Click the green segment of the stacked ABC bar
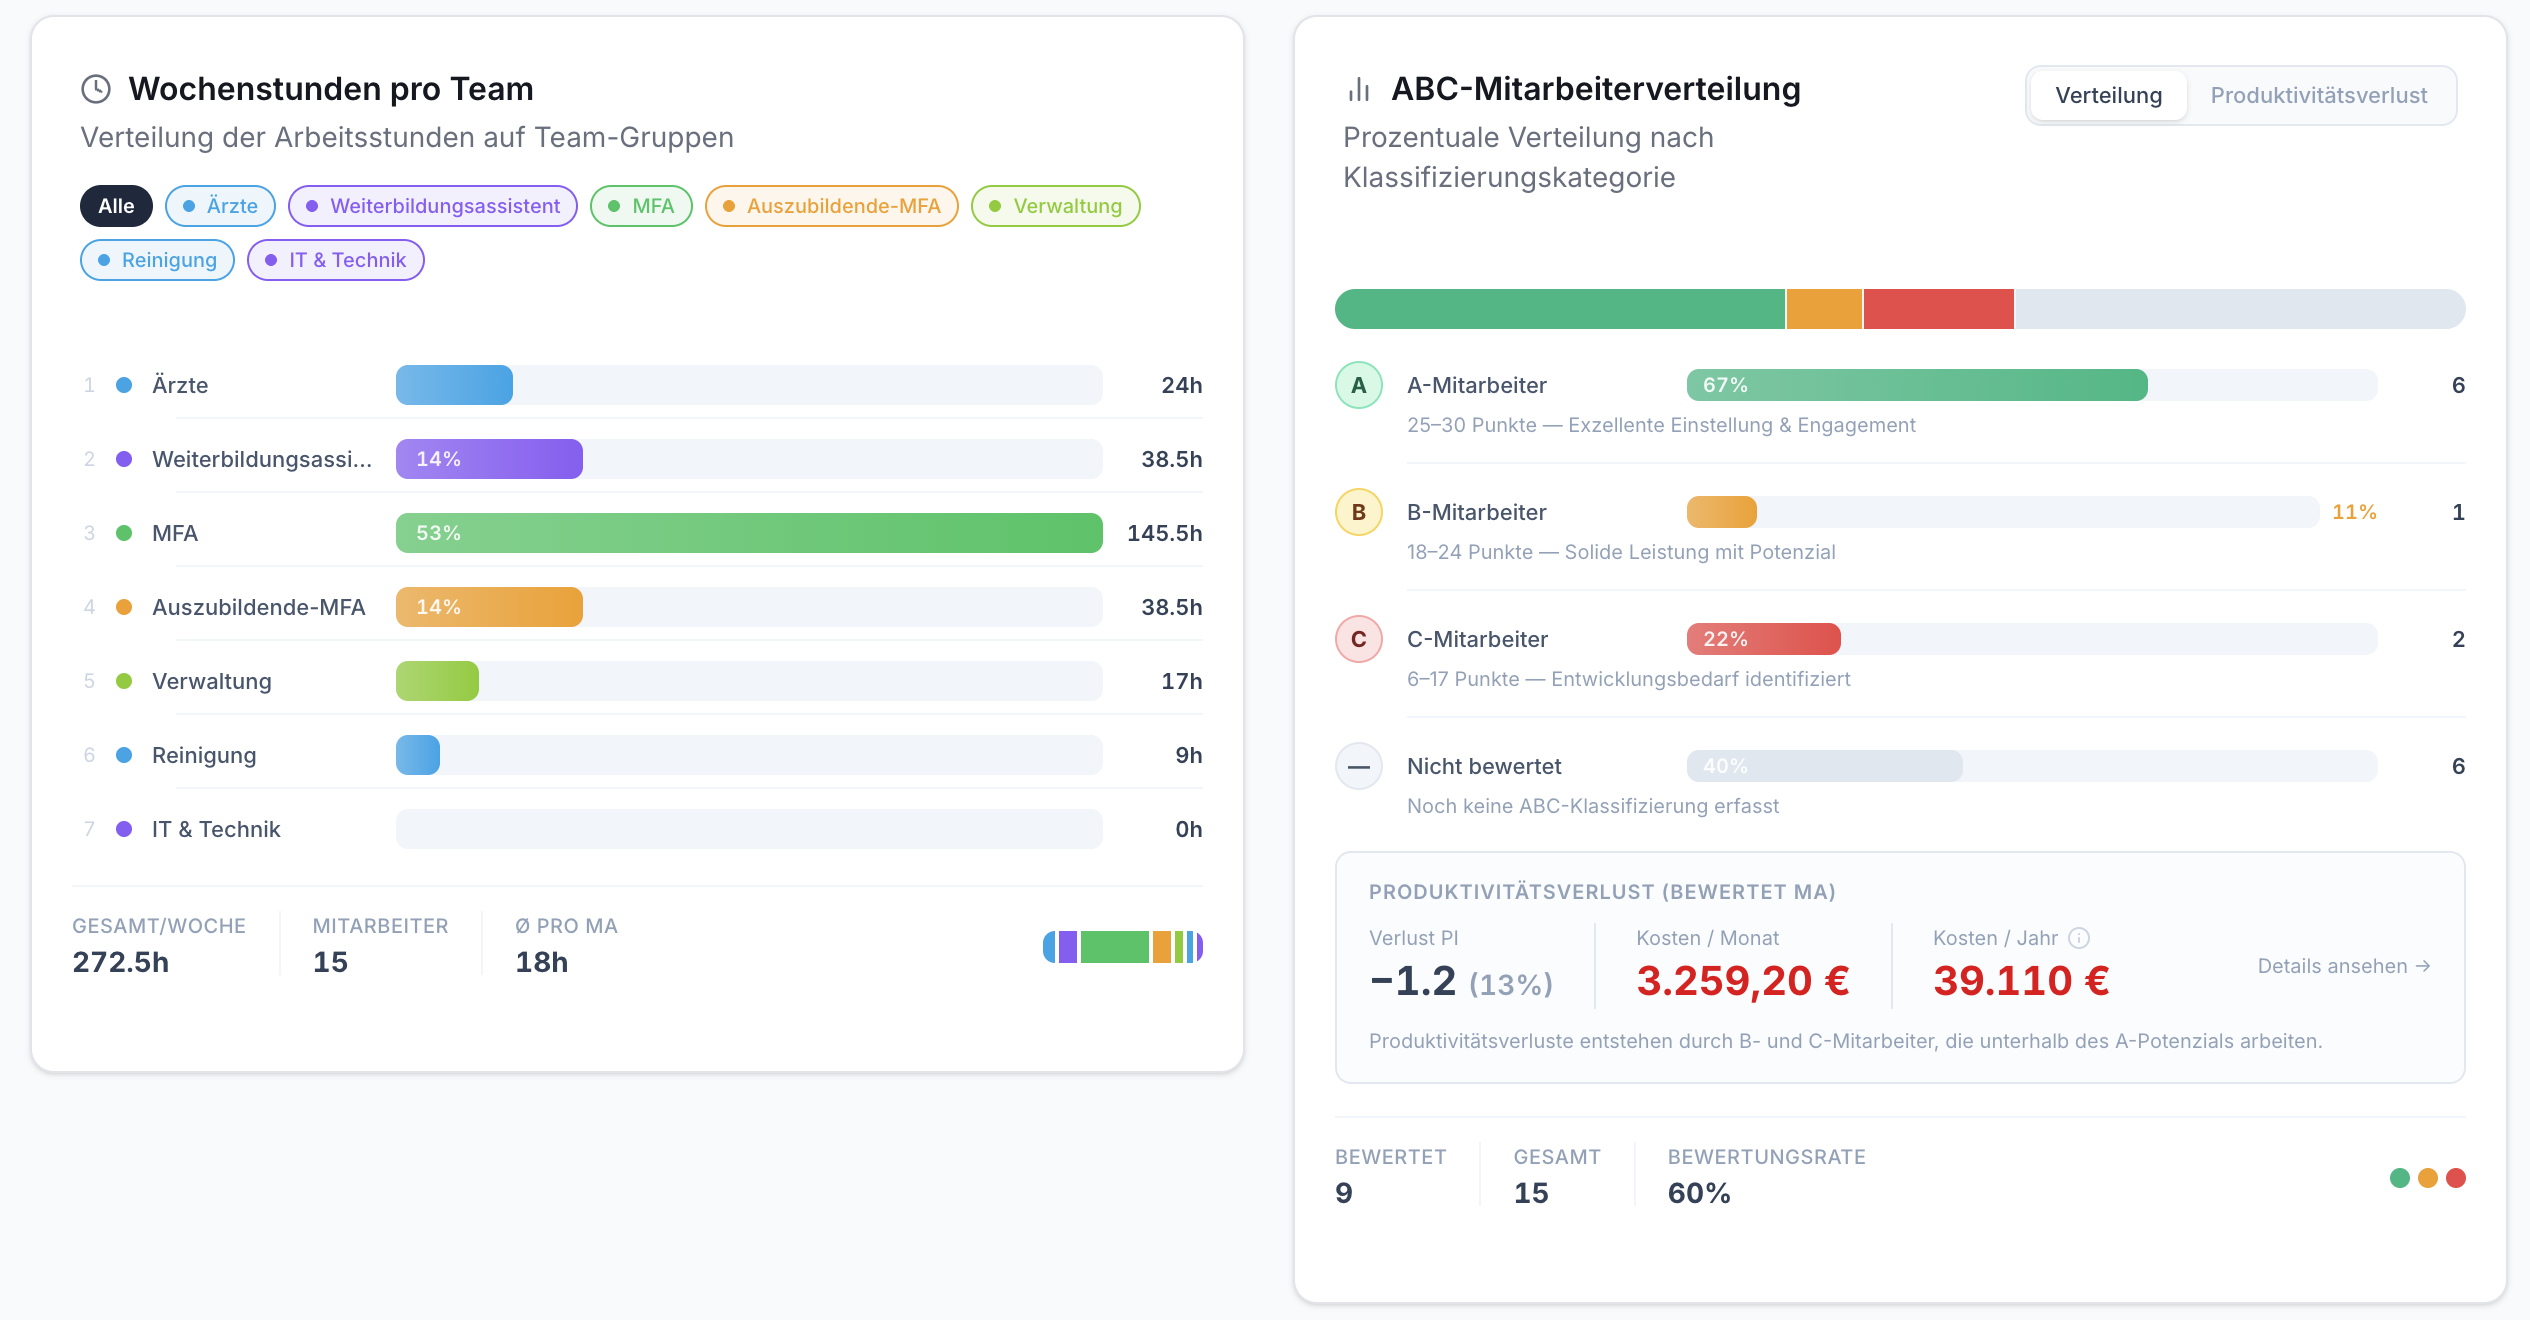The width and height of the screenshot is (2530, 1320). pos(1560,309)
